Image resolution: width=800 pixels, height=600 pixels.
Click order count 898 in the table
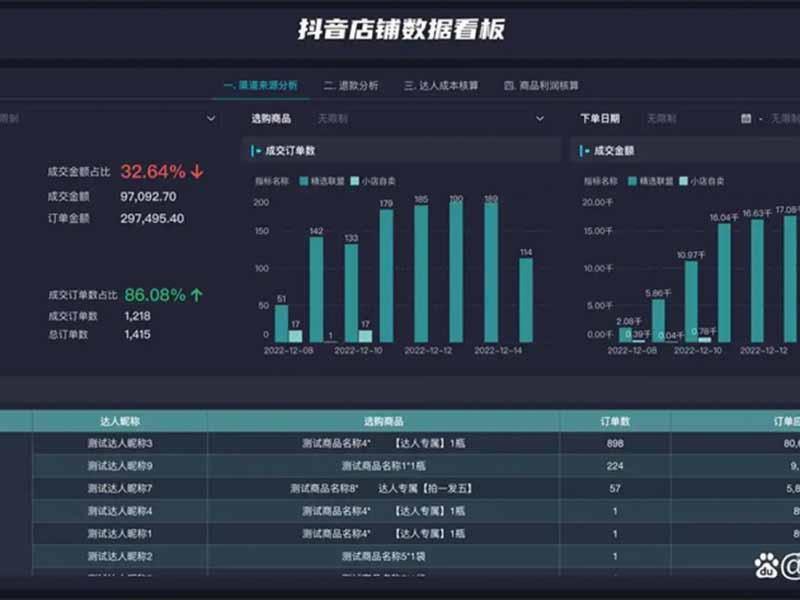click(615, 443)
